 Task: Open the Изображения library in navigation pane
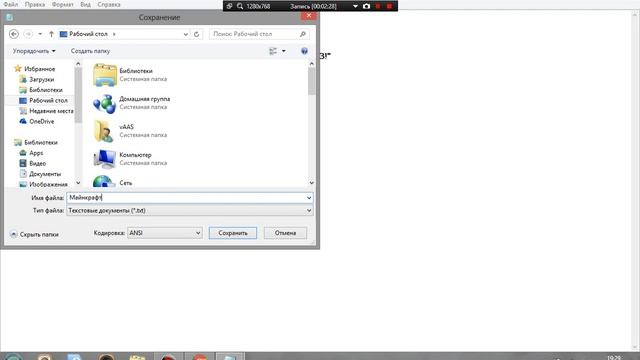point(48,184)
